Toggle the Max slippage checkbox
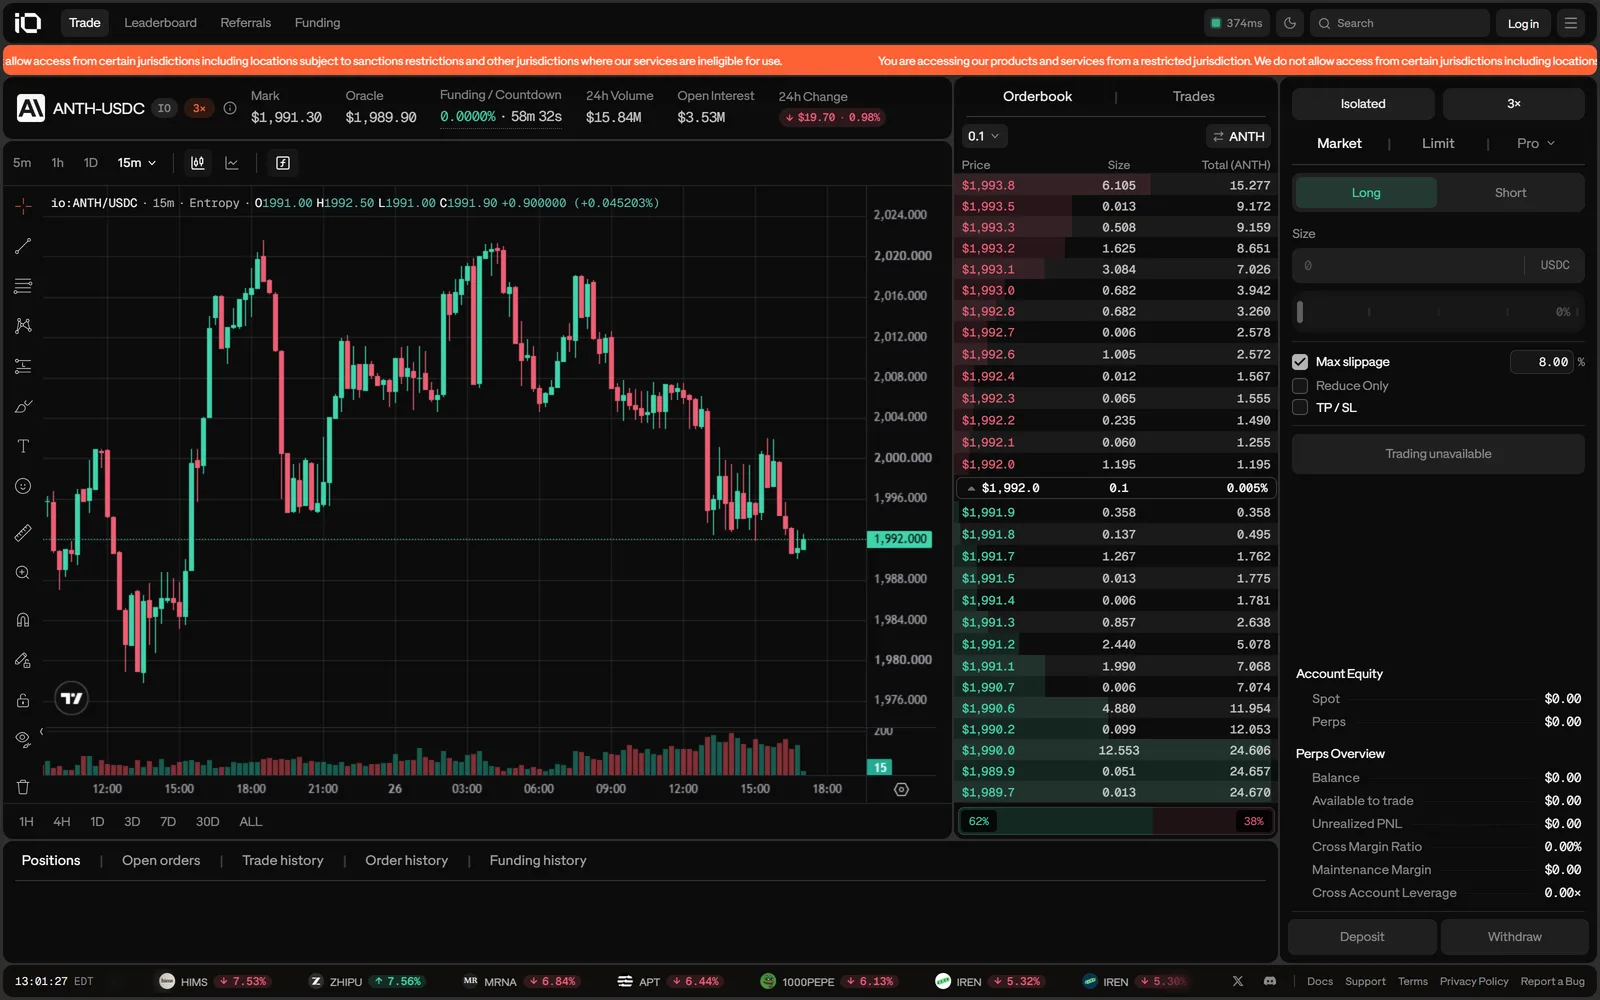Screen dimensions: 1600x1000 [1300, 362]
